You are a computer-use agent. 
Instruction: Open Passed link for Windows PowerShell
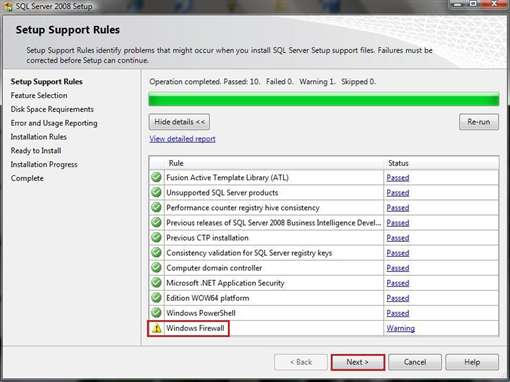(x=398, y=313)
